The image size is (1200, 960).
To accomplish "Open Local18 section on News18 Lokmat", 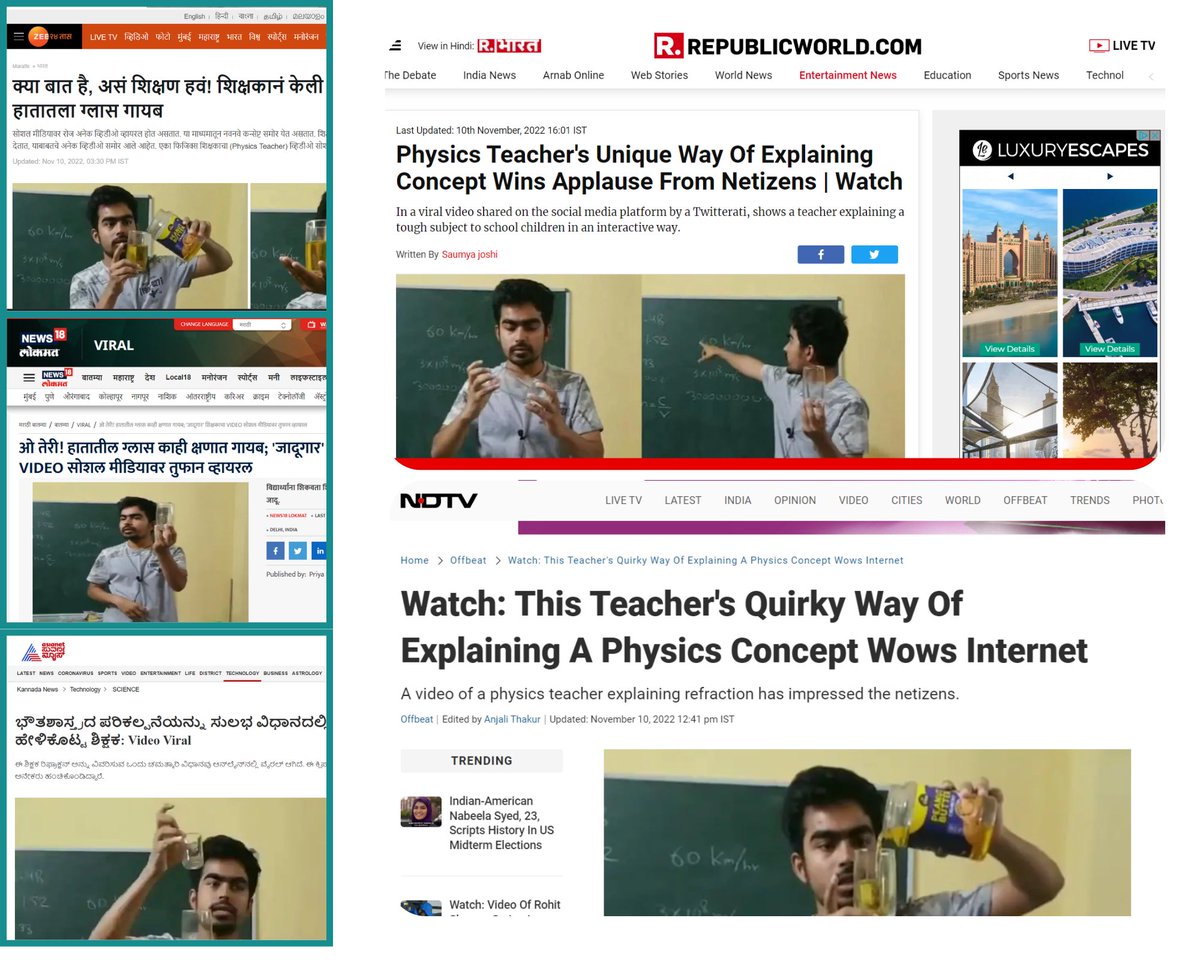I will [179, 378].
